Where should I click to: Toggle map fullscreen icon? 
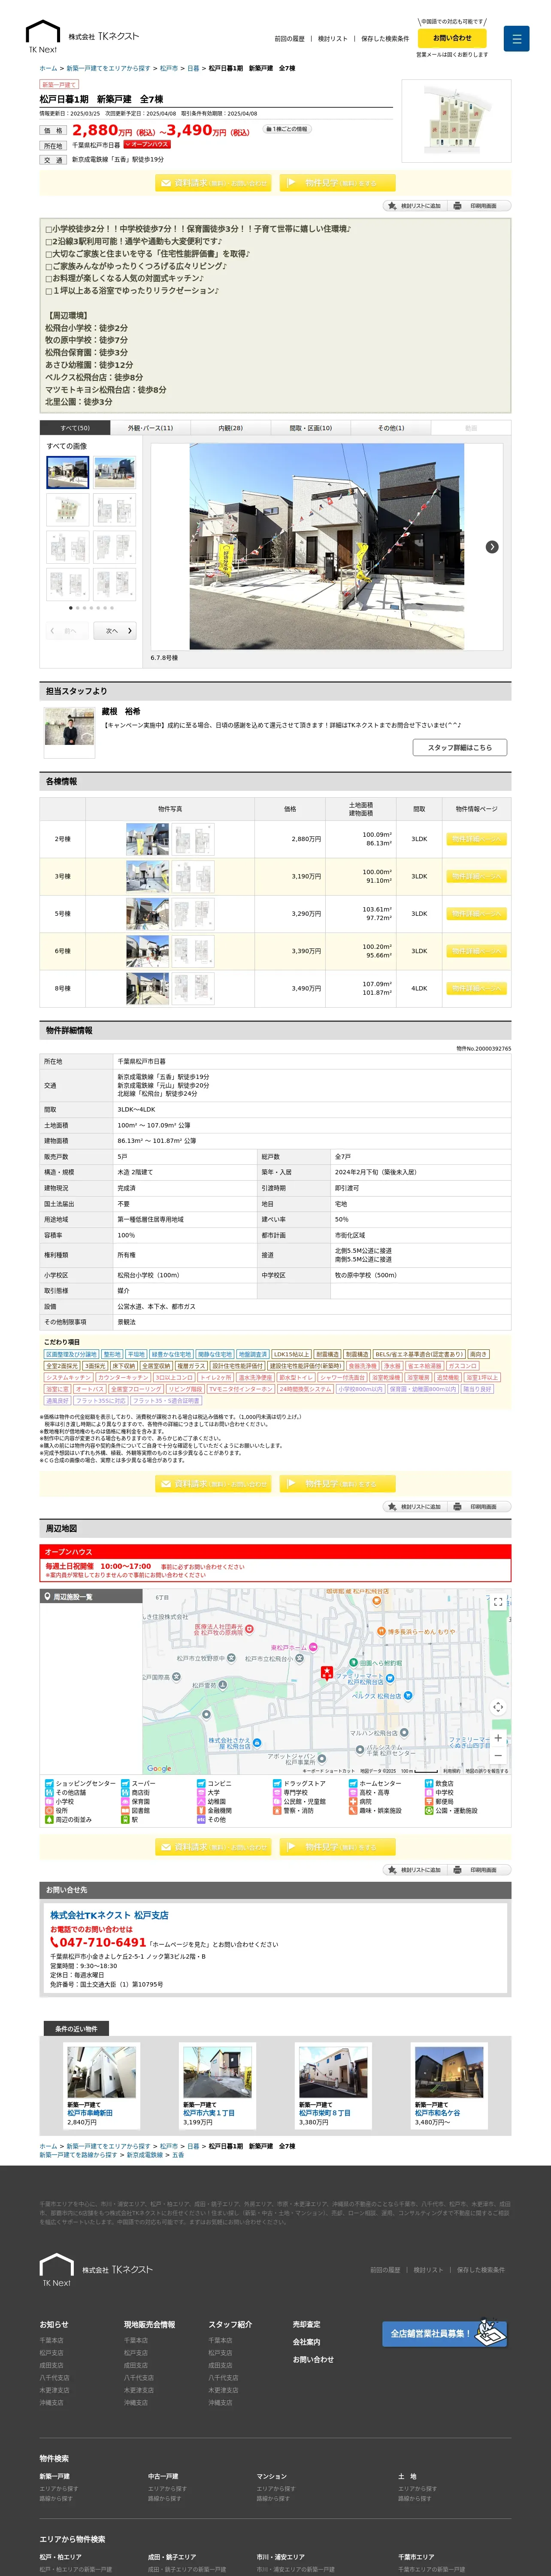498,1601
